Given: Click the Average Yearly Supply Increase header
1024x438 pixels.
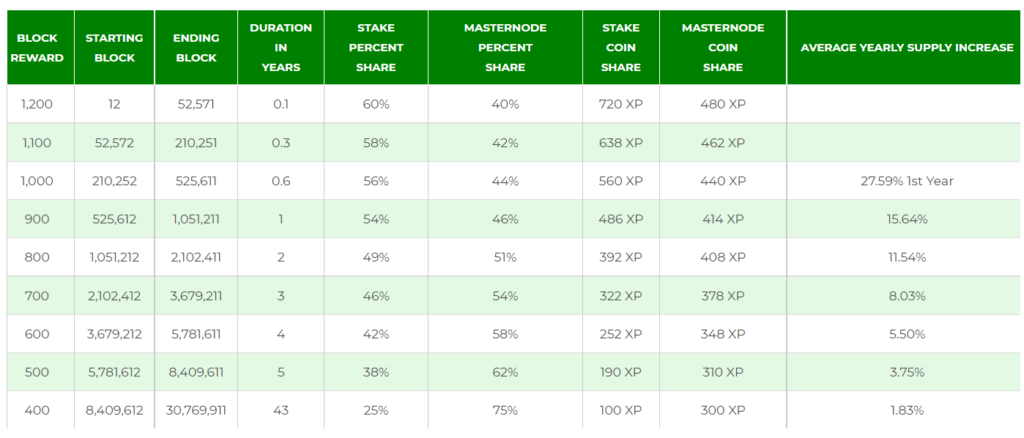Looking at the screenshot, I should tap(907, 48).
